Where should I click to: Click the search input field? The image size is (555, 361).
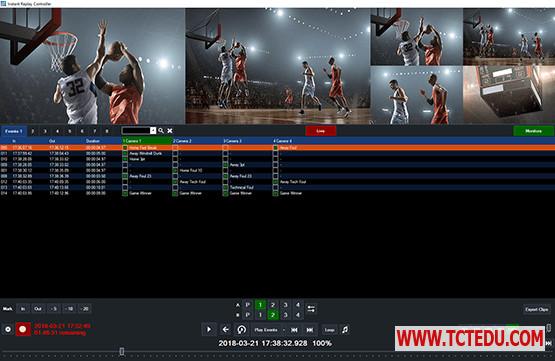[136, 131]
